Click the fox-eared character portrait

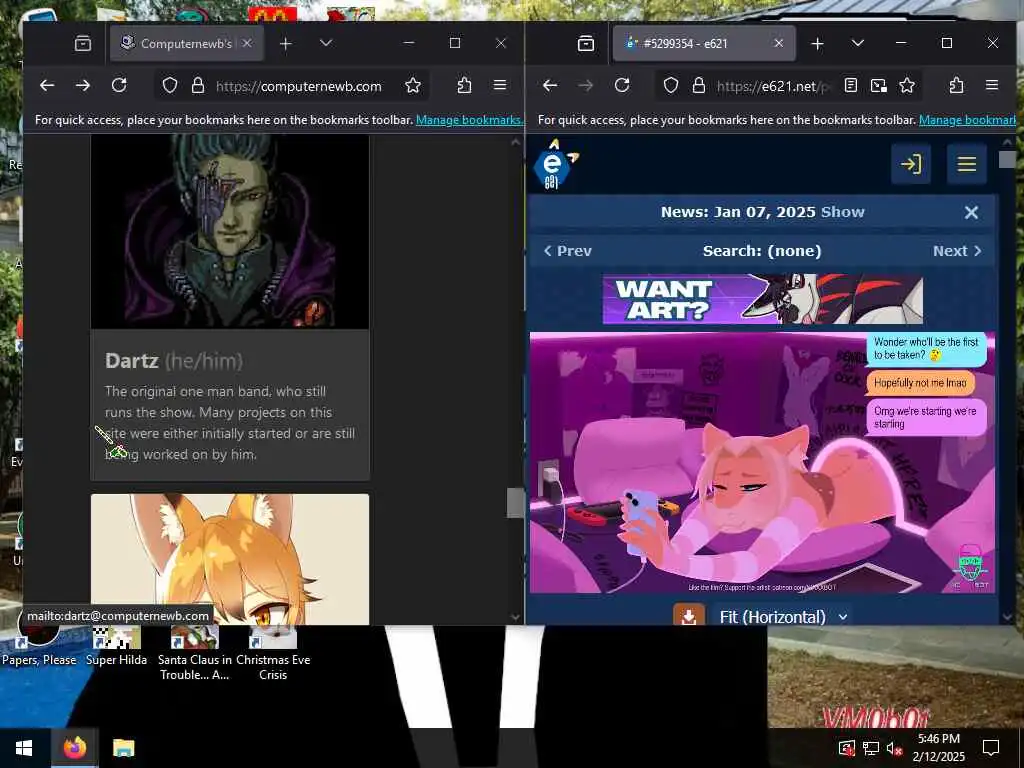tap(230, 559)
